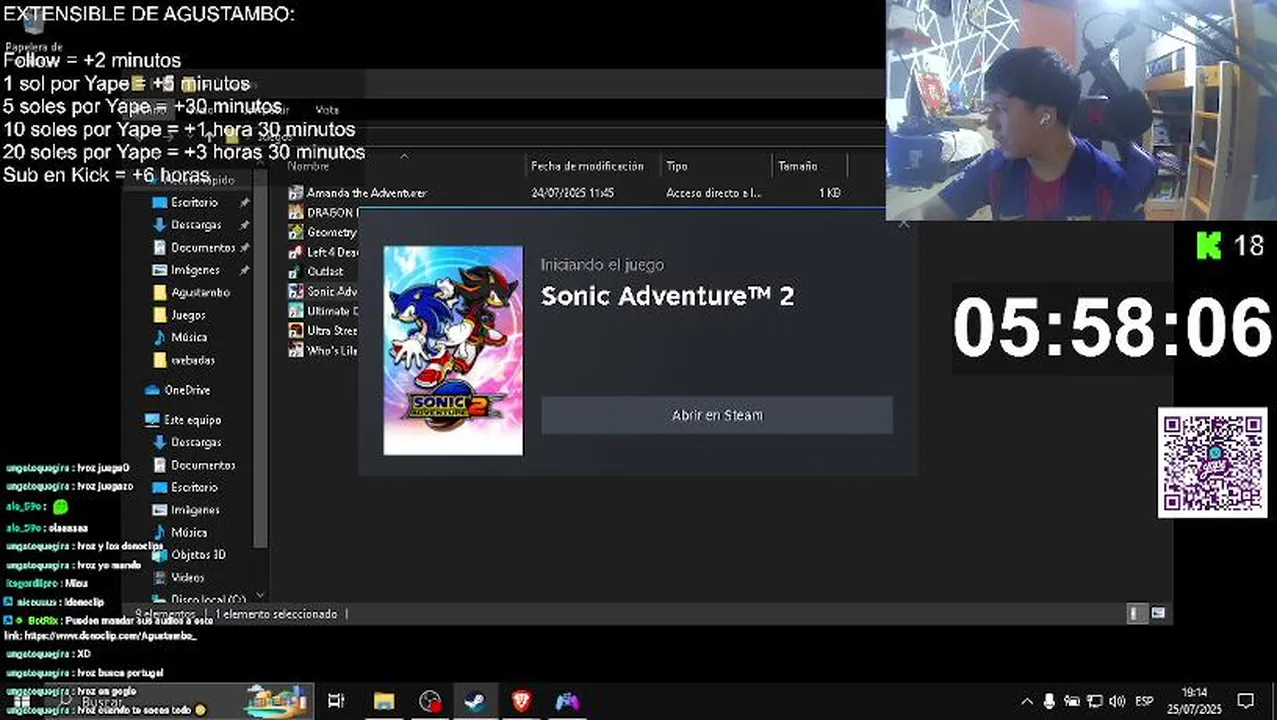Click the pin icon beside pinned Imágenes
The width and height of the screenshot is (1277, 720).
[x=244, y=270]
